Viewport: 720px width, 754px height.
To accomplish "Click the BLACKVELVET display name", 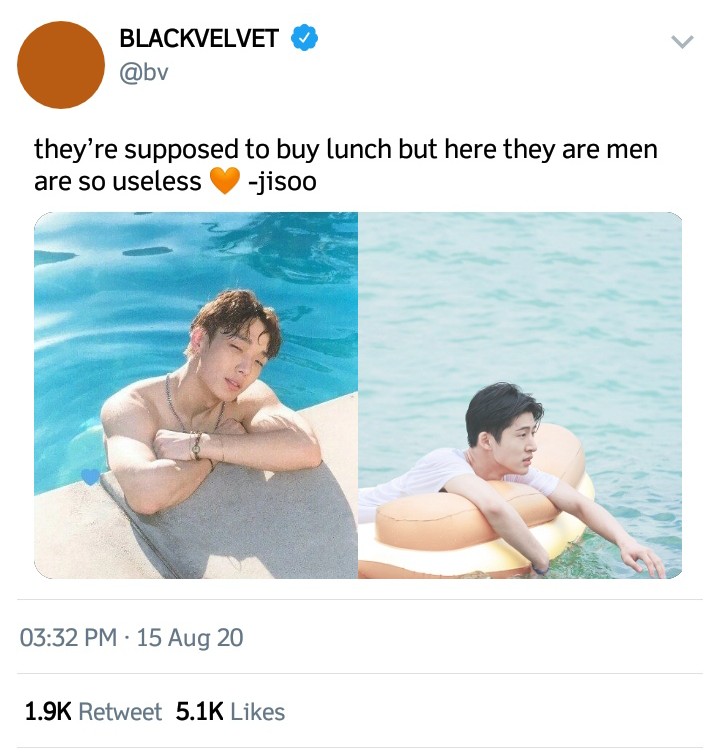I will tap(199, 38).
